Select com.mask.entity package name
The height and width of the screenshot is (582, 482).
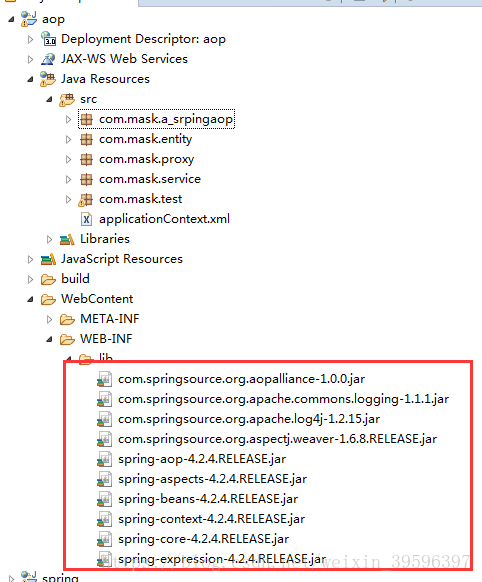point(145,140)
